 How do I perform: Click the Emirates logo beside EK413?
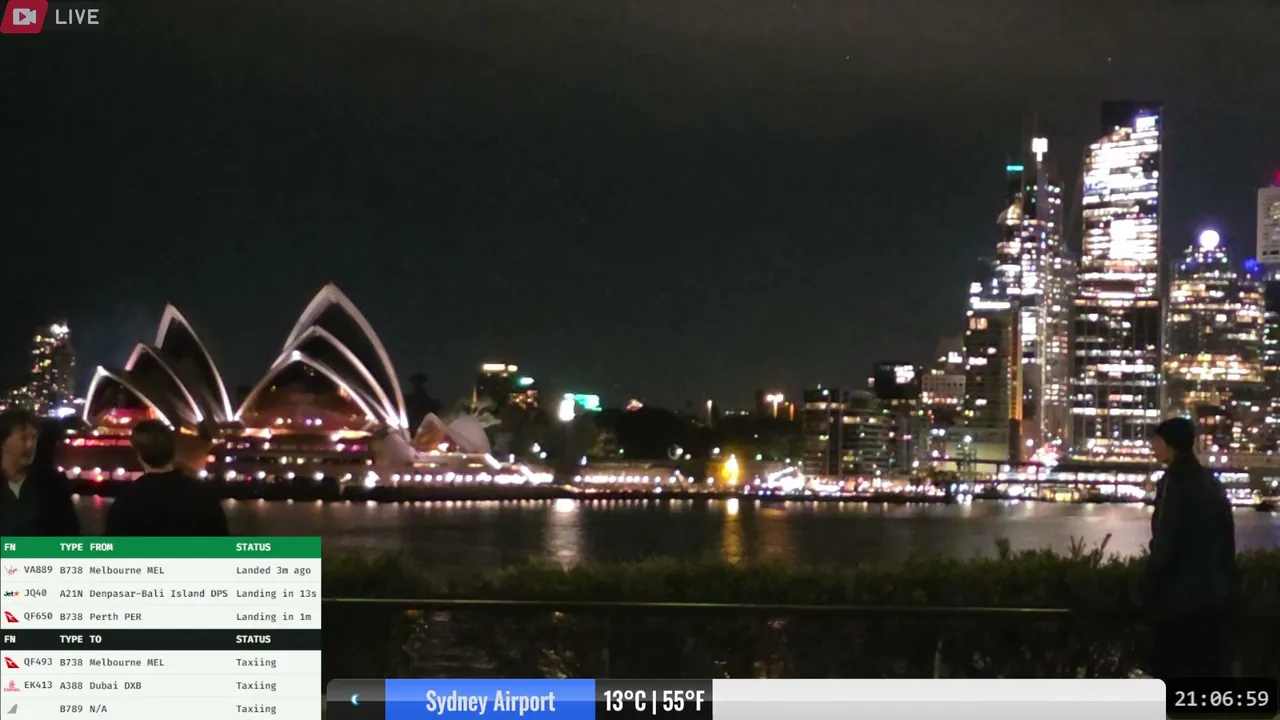(x=12, y=685)
